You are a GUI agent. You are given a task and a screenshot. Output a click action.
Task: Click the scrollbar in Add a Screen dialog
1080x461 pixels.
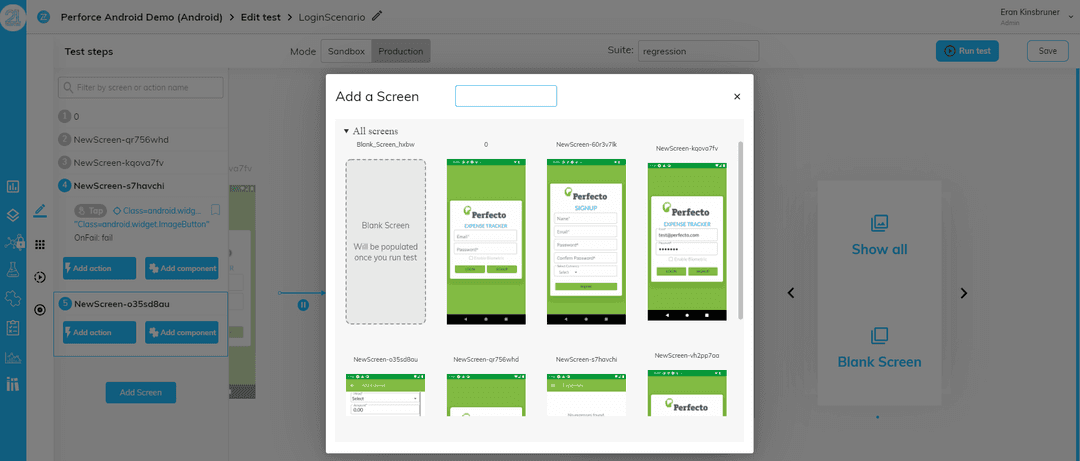point(740,231)
